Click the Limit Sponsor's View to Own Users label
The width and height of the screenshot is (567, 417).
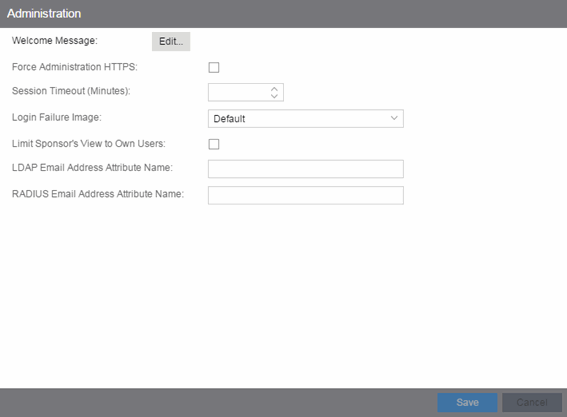pos(89,144)
